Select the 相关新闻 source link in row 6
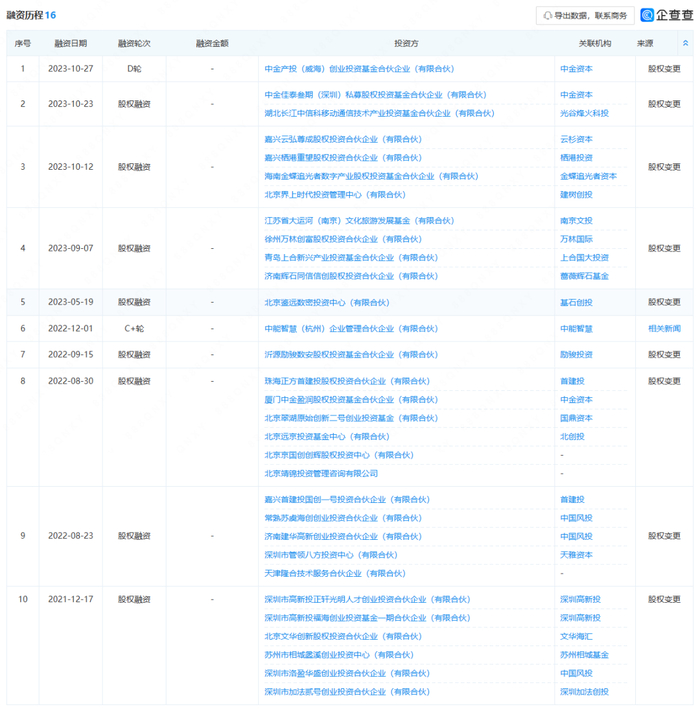 664,328
